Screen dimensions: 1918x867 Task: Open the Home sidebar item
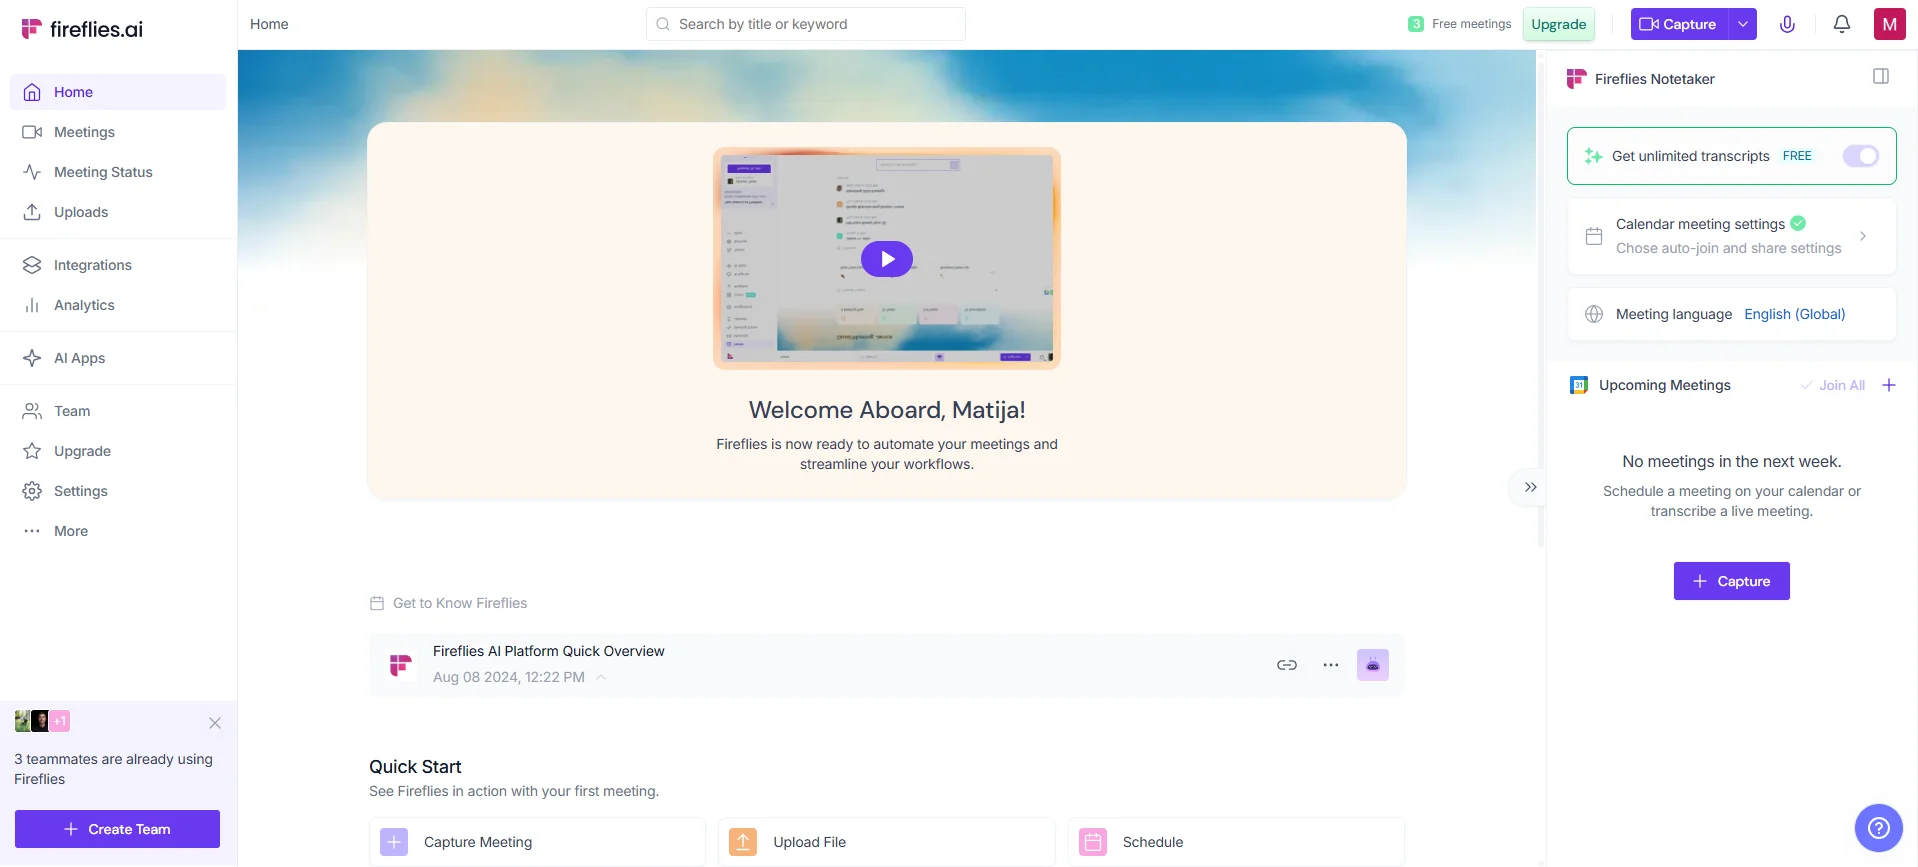[118, 92]
